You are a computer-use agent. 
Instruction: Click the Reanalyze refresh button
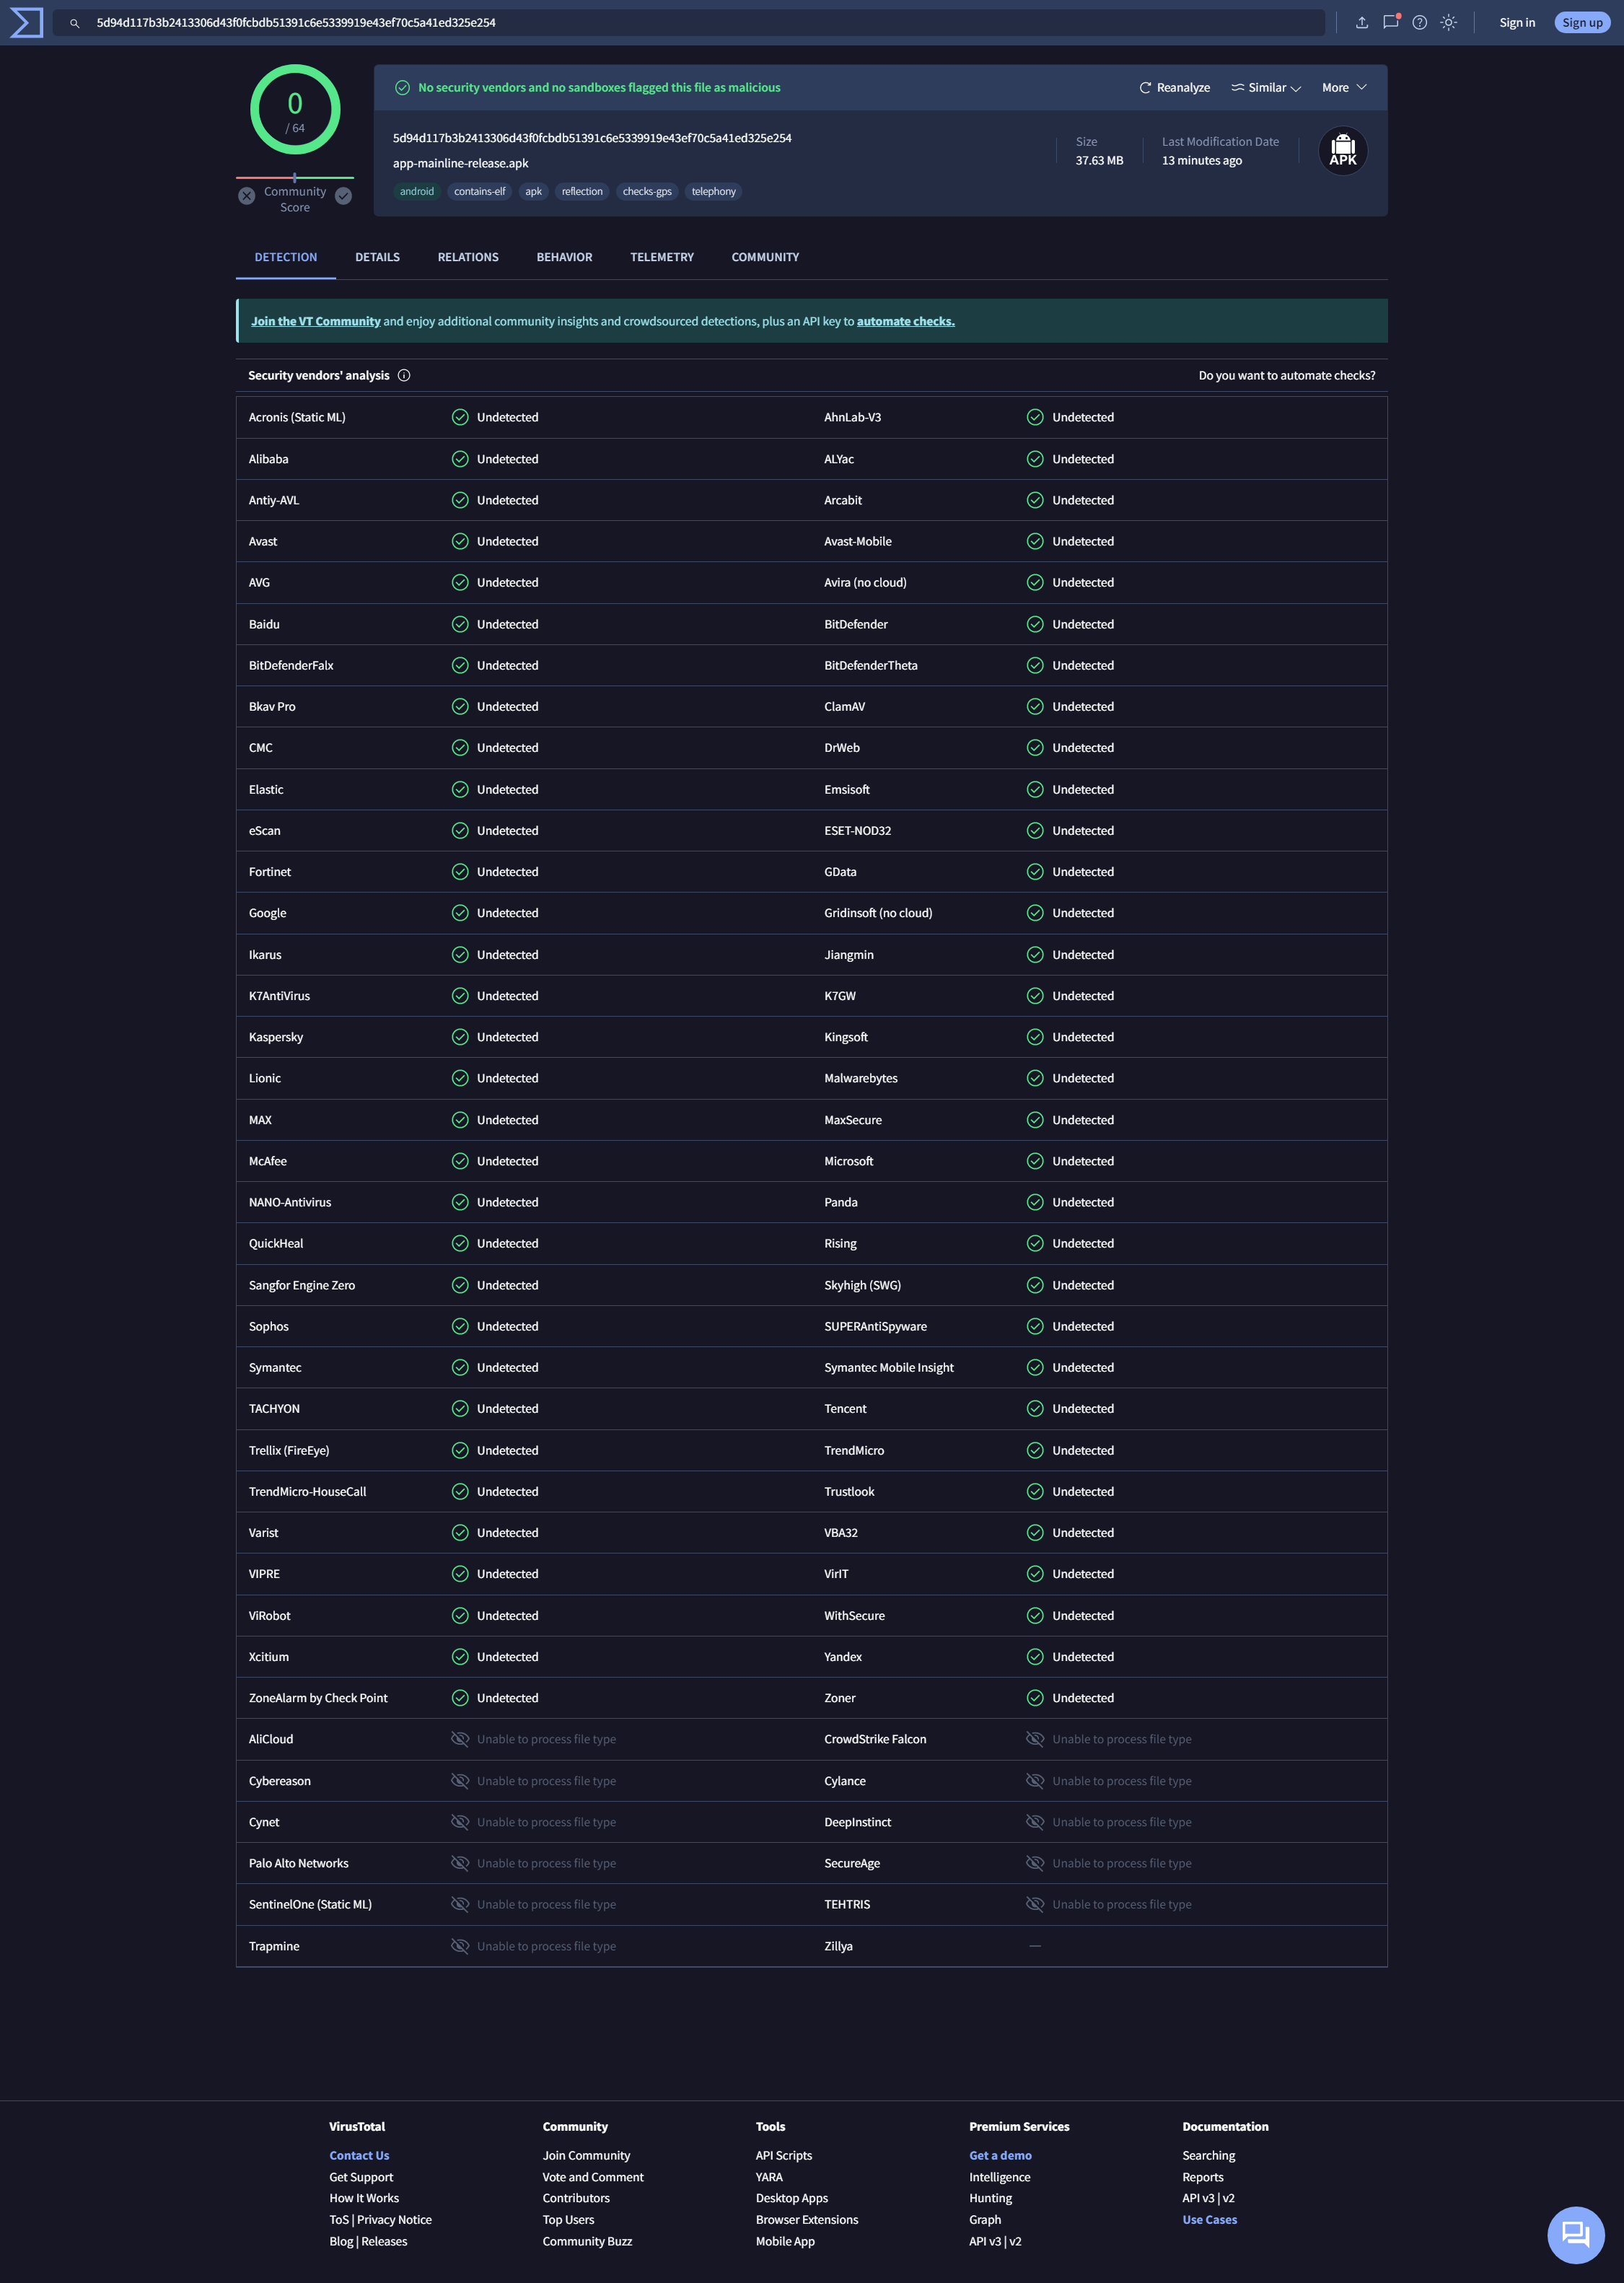pyautogui.click(x=1175, y=88)
